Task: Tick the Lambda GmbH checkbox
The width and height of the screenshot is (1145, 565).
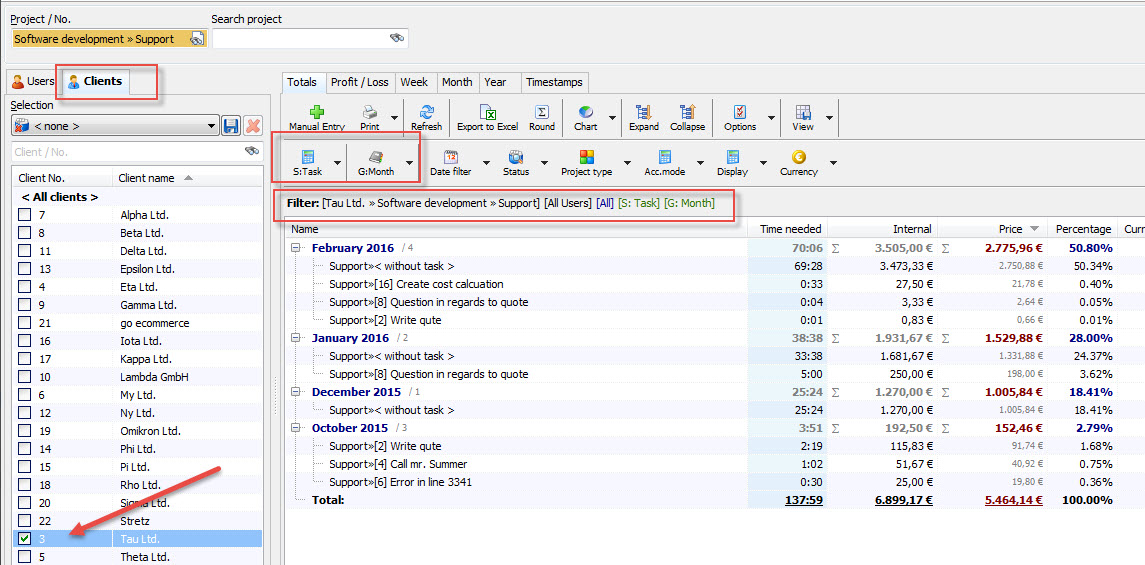Action: [x=25, y=377]
